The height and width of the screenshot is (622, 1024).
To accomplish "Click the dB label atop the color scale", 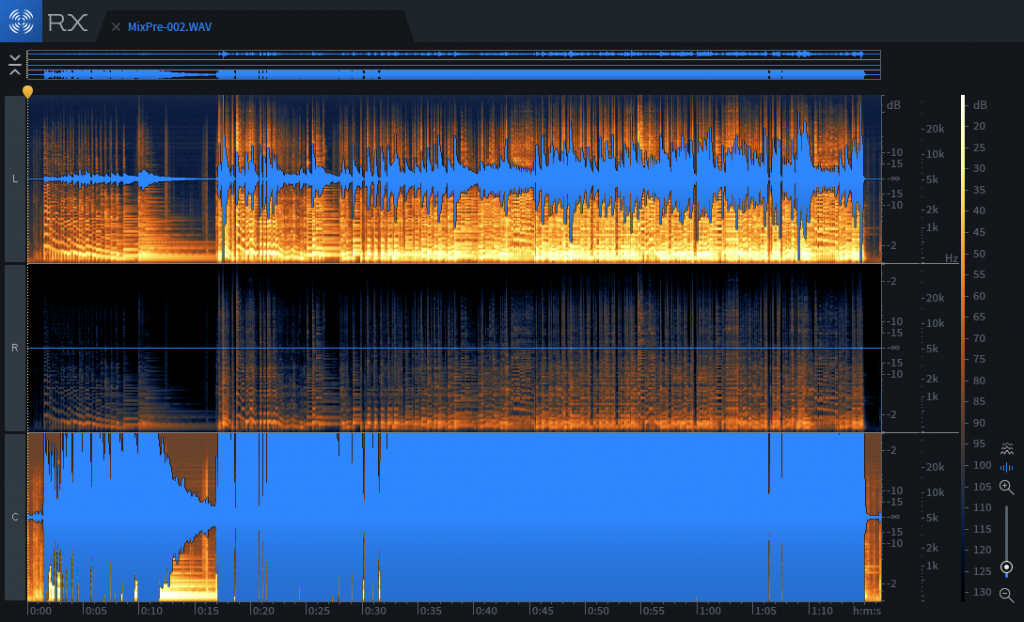I will coord(980,105).
